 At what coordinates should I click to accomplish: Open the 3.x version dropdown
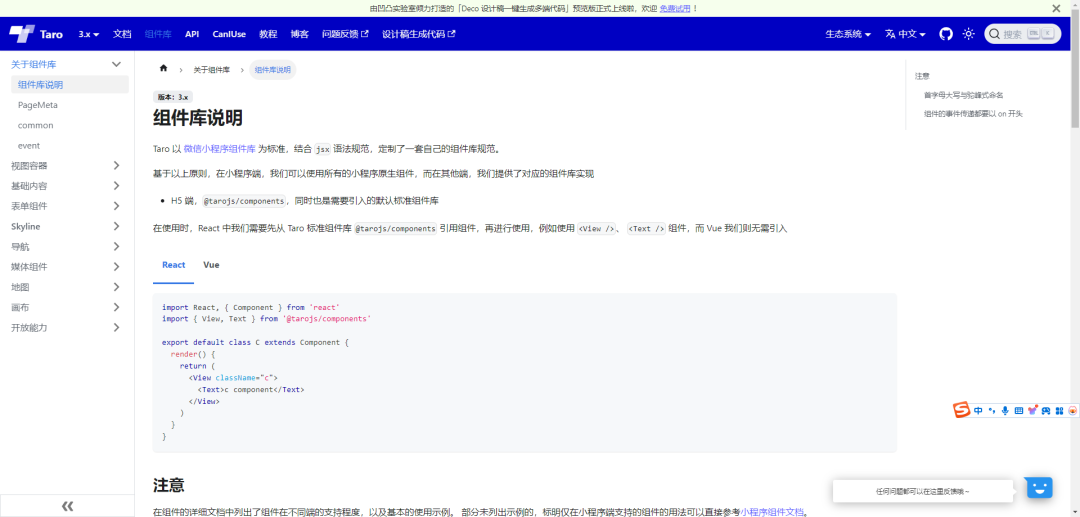click(x=89, y=34)
